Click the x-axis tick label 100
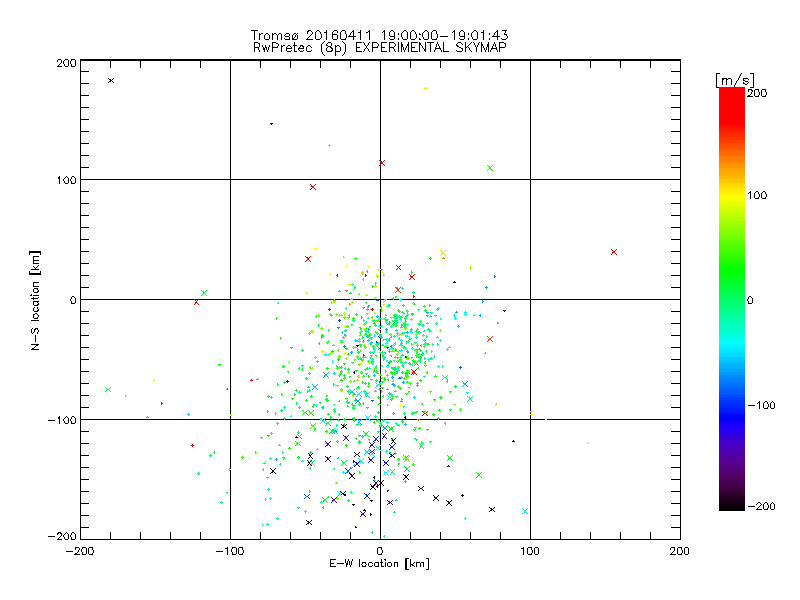 tap(530, 551)
